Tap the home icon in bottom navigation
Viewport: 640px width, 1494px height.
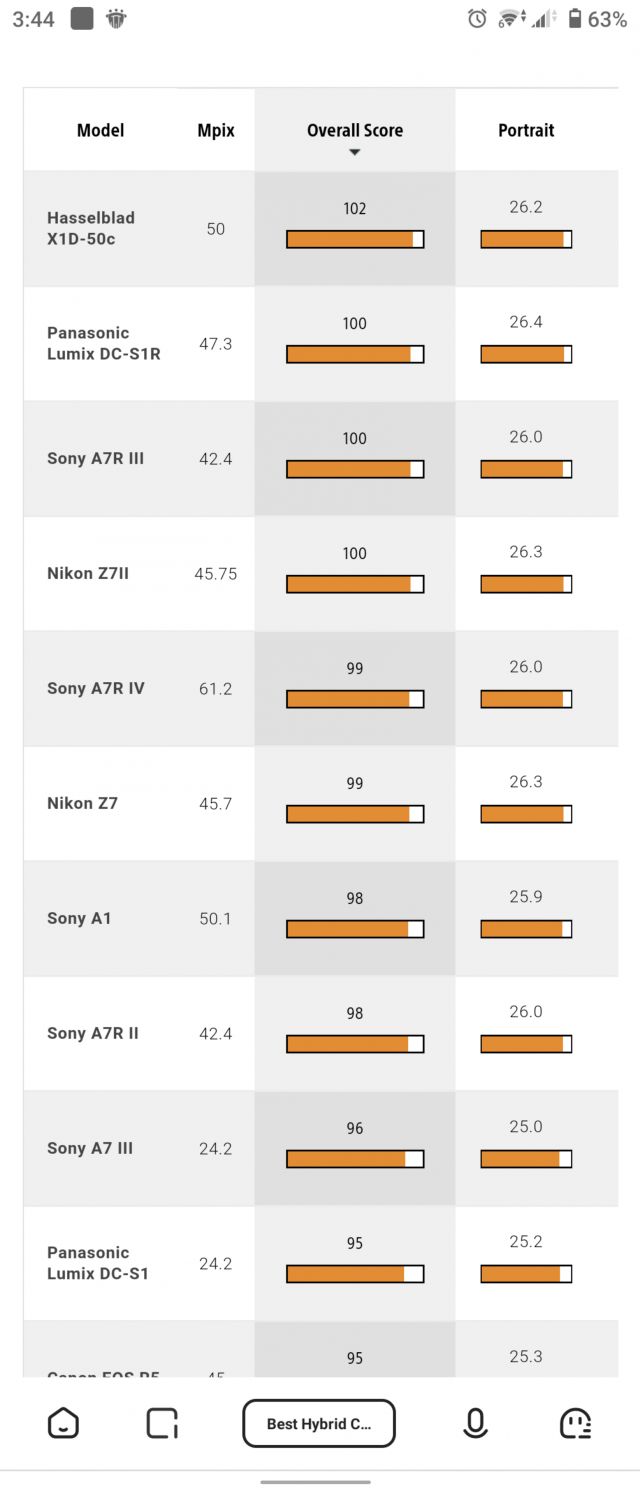click(x=63, y=1423)
